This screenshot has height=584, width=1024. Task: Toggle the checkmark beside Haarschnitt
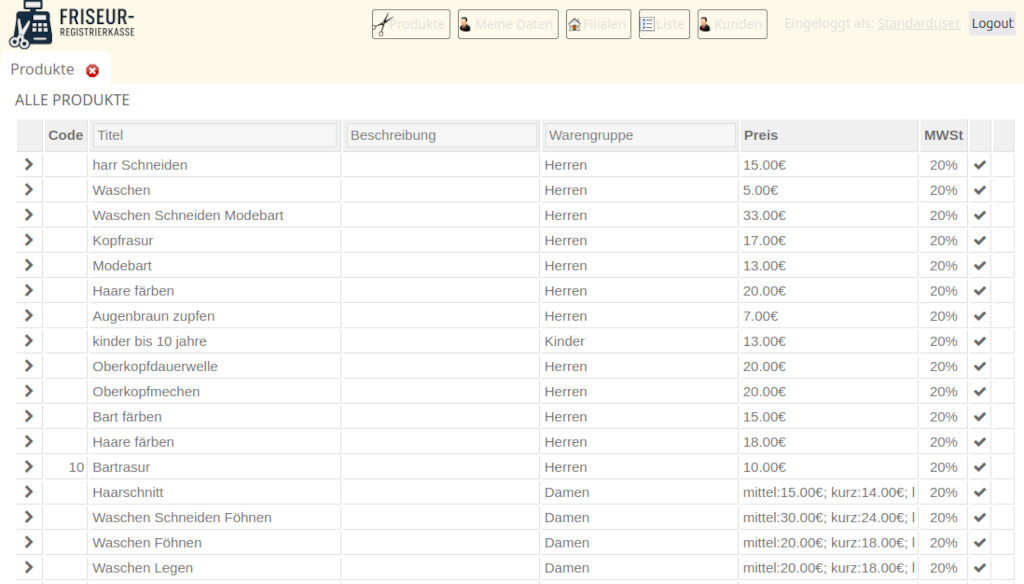(979, 492)
